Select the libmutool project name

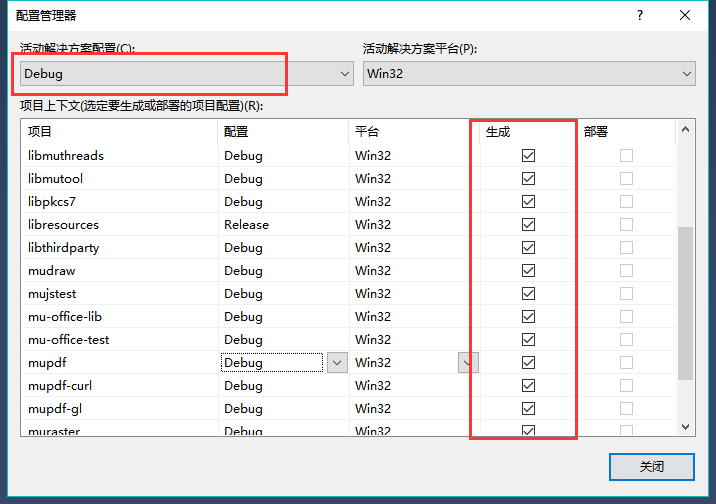click(55, 178)
